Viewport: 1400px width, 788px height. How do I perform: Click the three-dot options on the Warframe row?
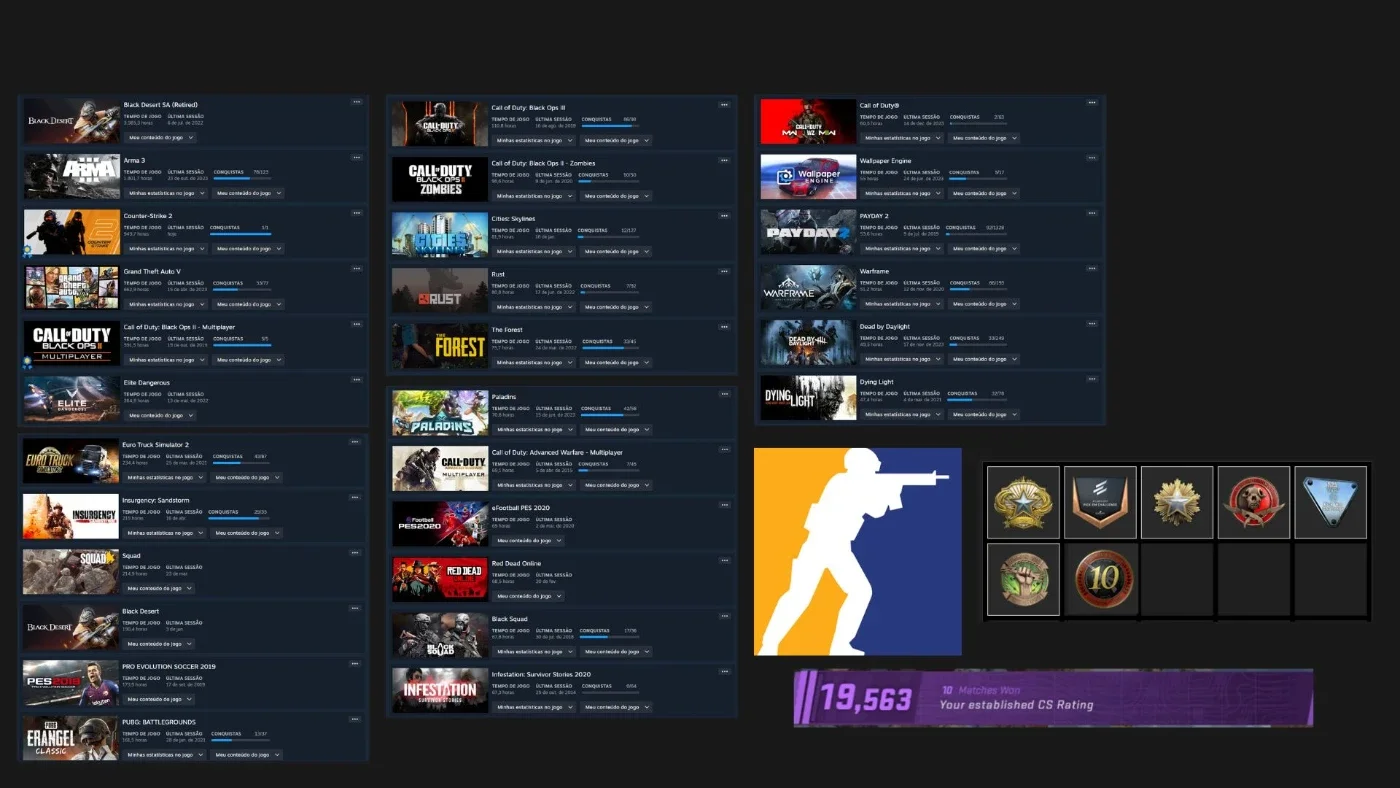[x=1092, y=269]
